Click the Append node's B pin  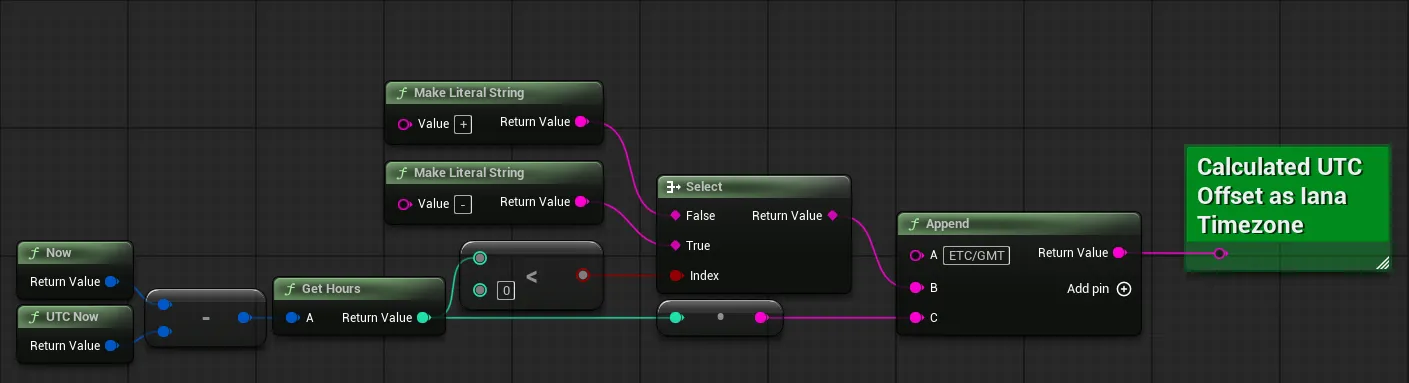(x=916, y=288)
